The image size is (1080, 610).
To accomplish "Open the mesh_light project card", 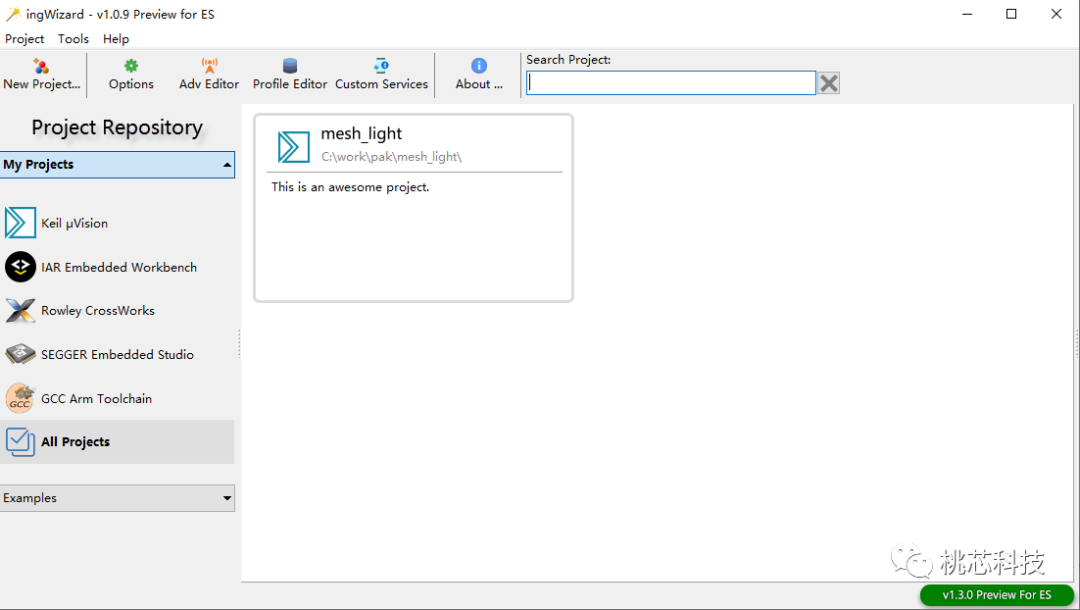I will [x=413, y=208].
